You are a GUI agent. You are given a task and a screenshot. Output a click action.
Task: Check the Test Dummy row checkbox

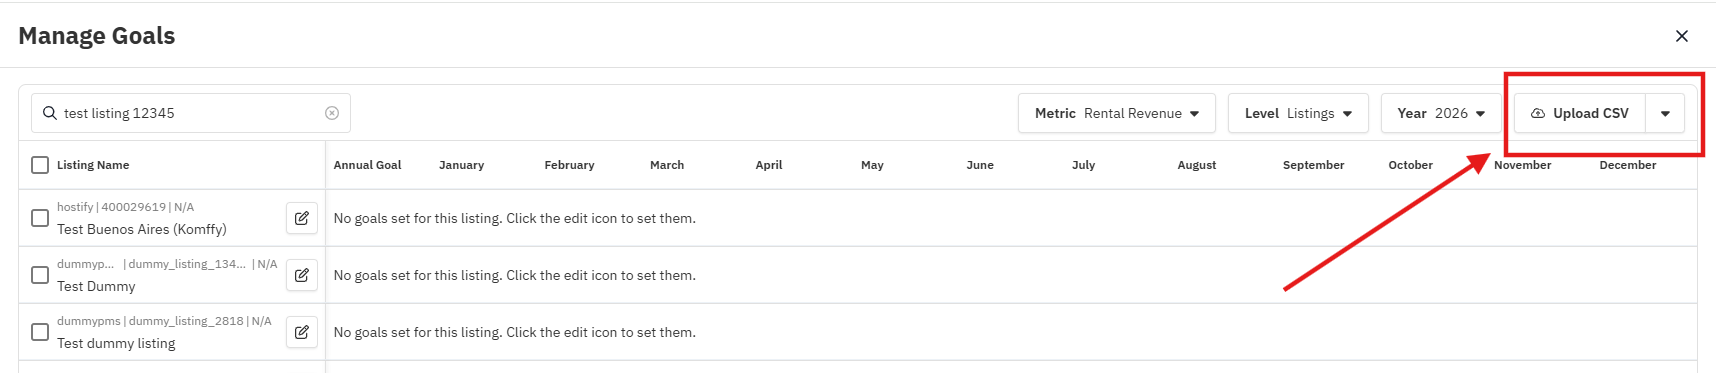[40, 275]
